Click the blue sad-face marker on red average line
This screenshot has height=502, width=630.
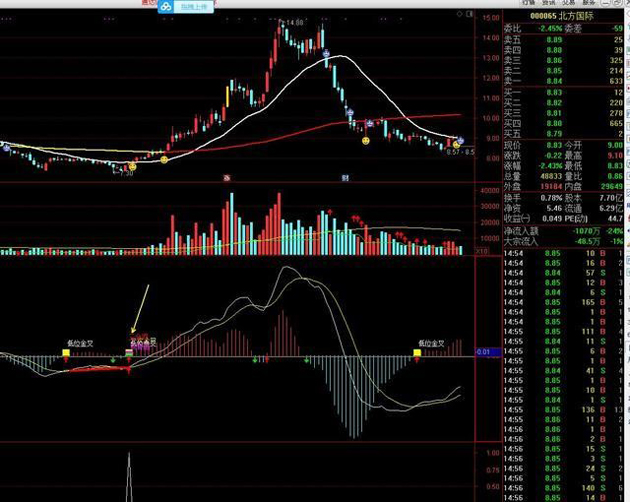(x=370, y=123)
